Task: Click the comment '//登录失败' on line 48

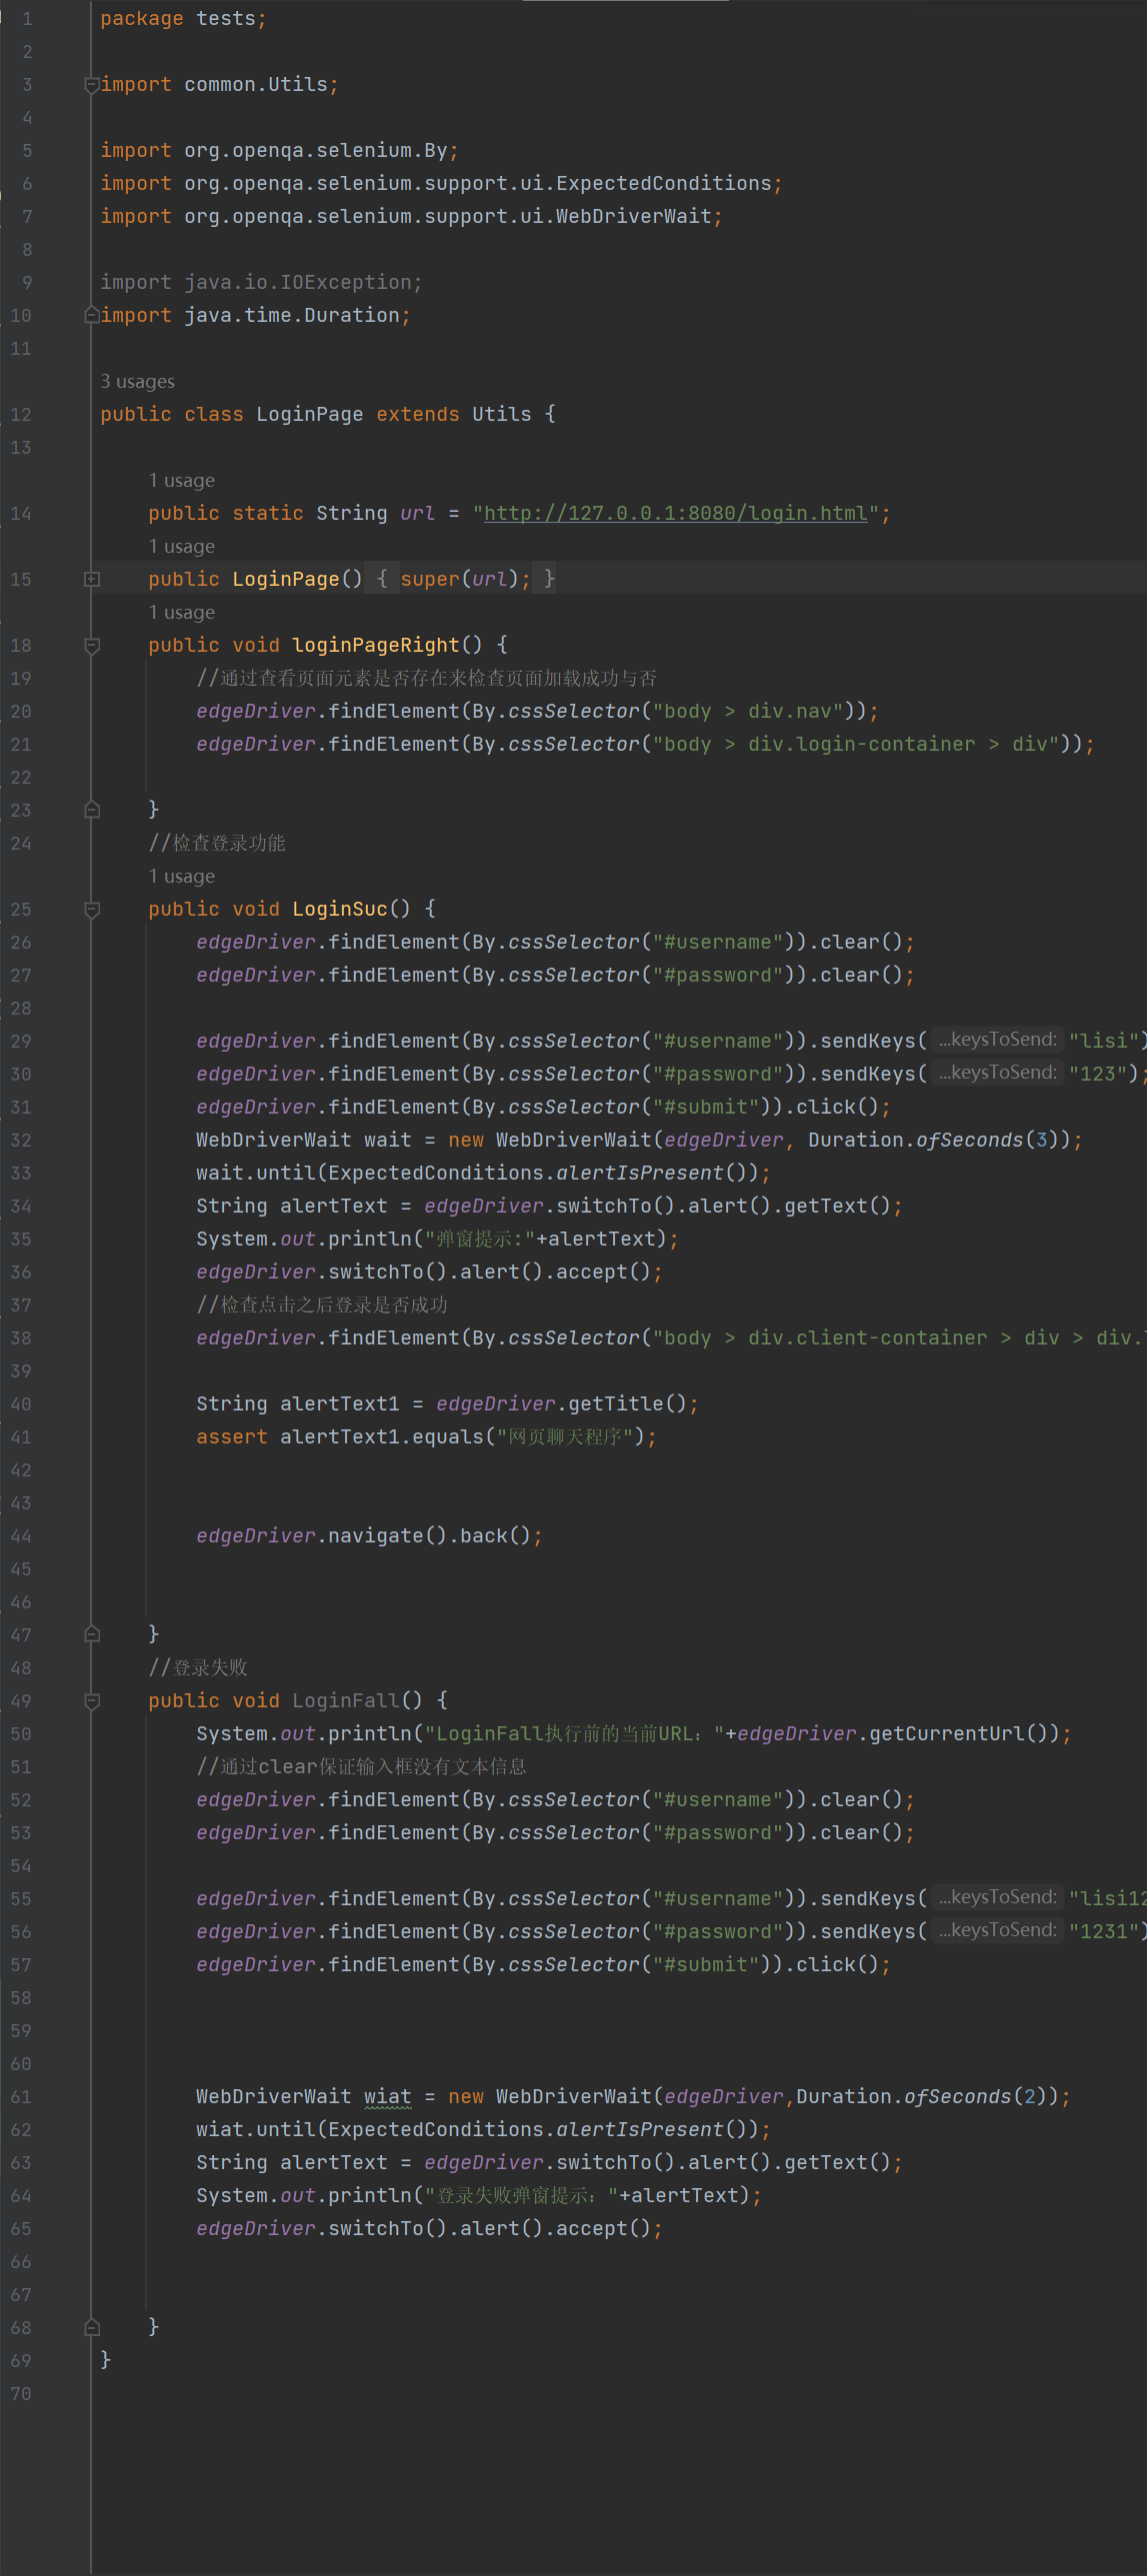Action: click(198, 1667)
